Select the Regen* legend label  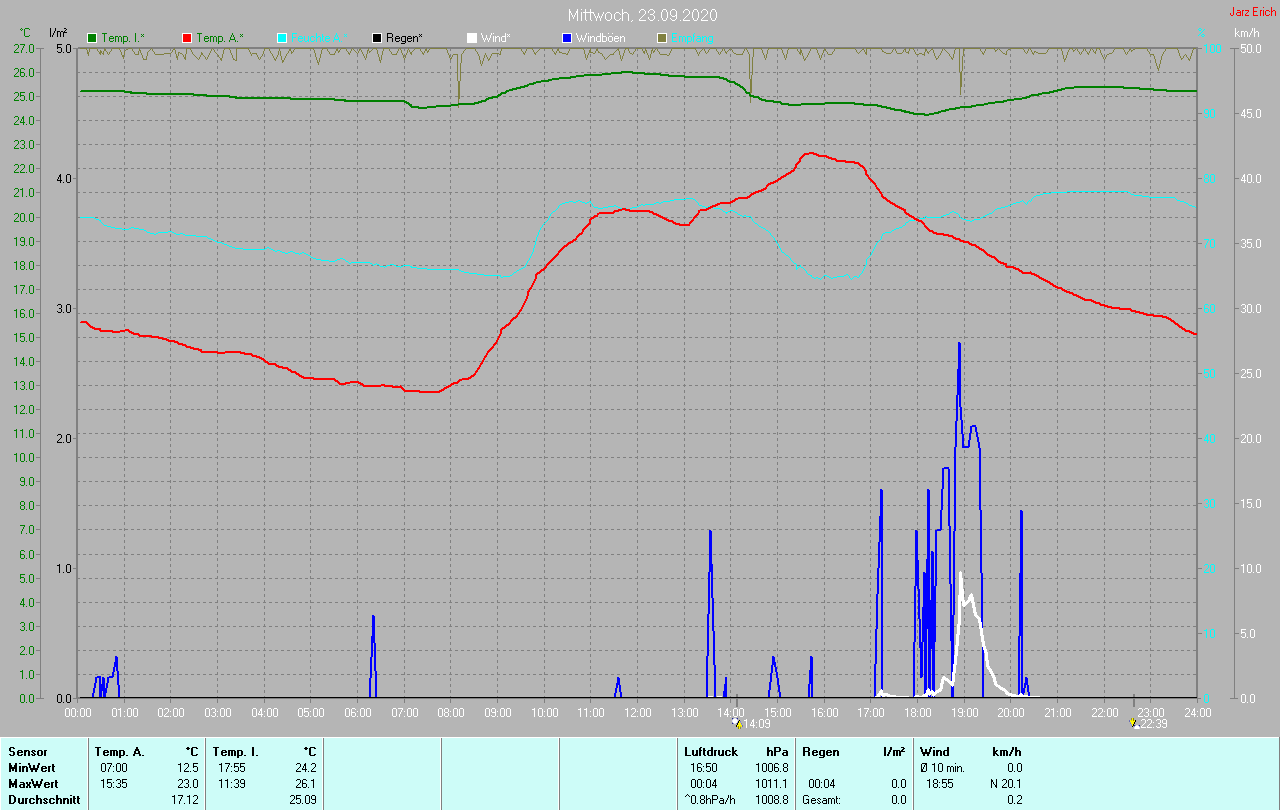click(404, 38)
